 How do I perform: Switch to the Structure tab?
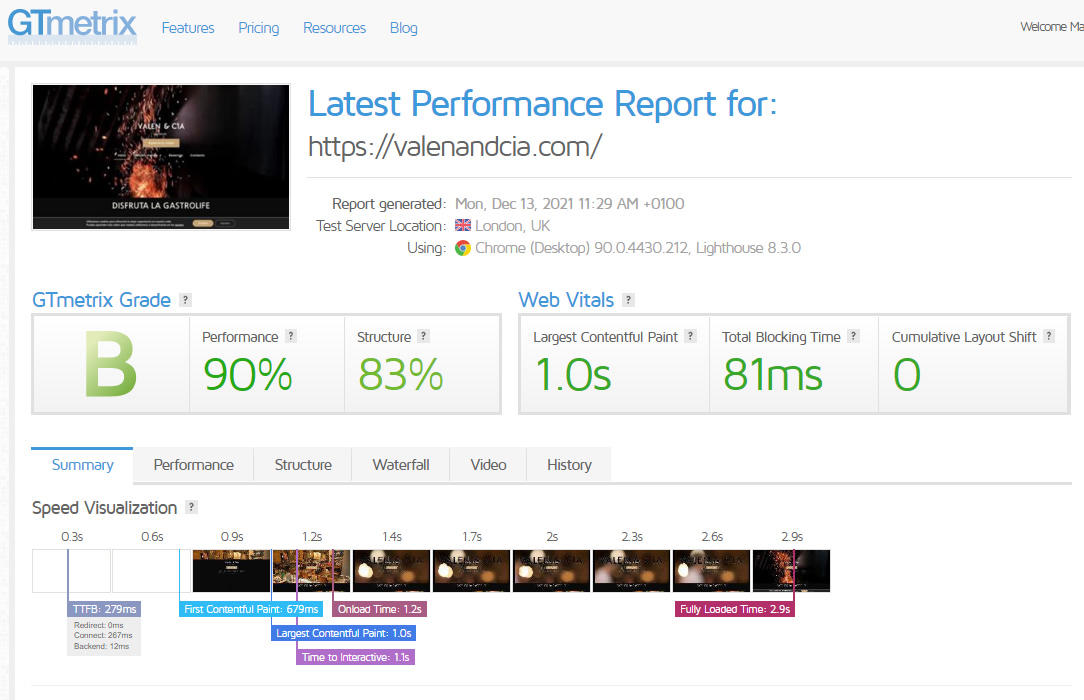click(x=303, y=464)
